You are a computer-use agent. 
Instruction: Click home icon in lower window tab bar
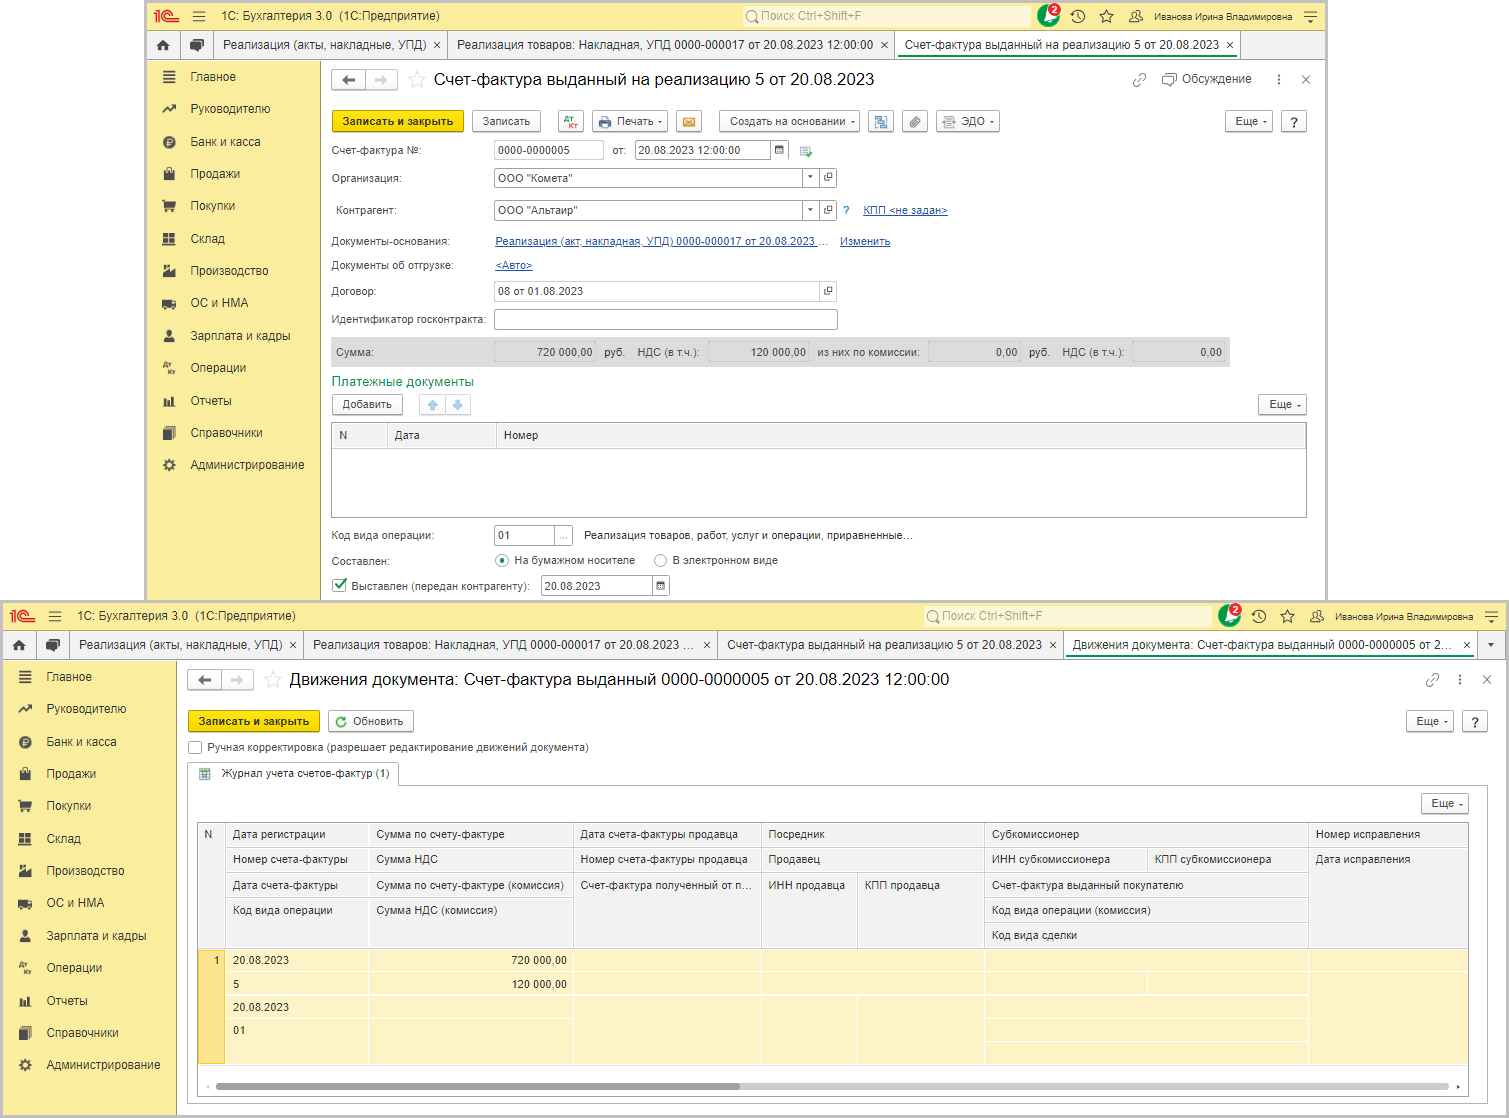point(19,645)
